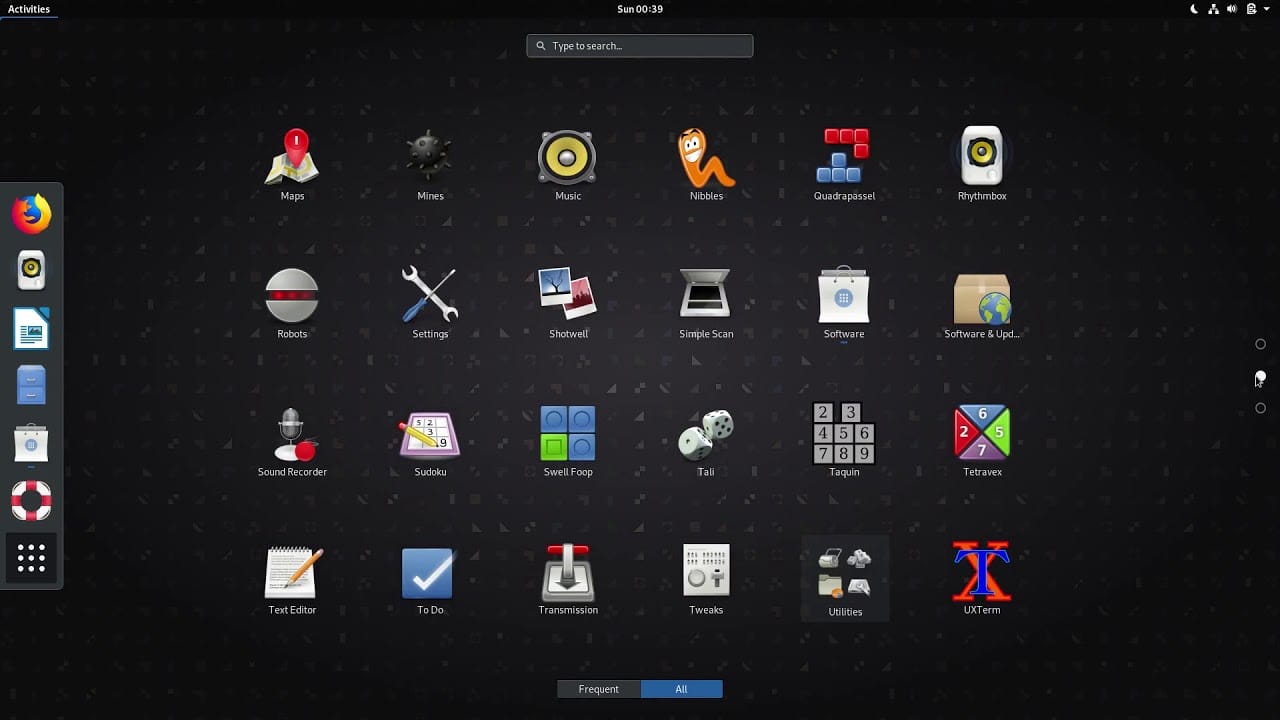
Task: Go to the first app page indicator
Action: click(x=1260, y=344)
